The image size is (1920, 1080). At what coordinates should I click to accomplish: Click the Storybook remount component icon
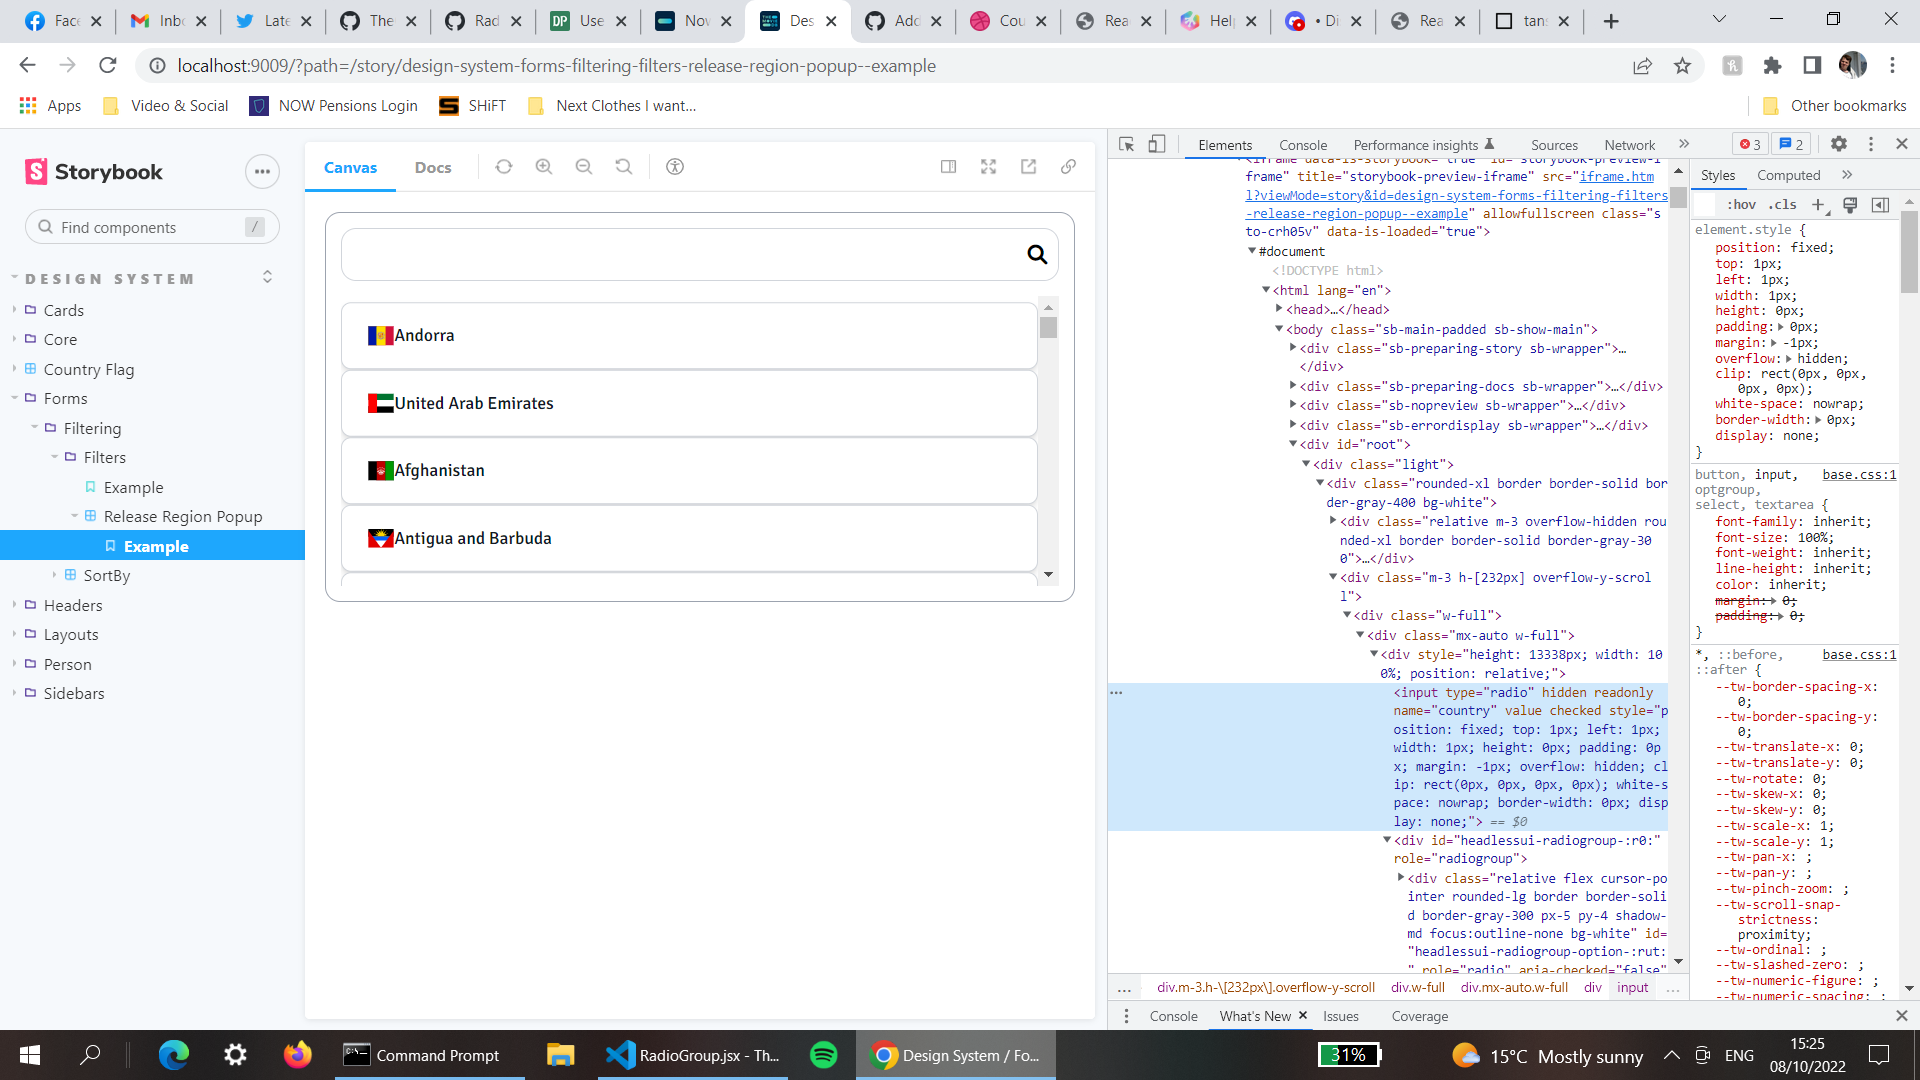(x=504, y=167)
